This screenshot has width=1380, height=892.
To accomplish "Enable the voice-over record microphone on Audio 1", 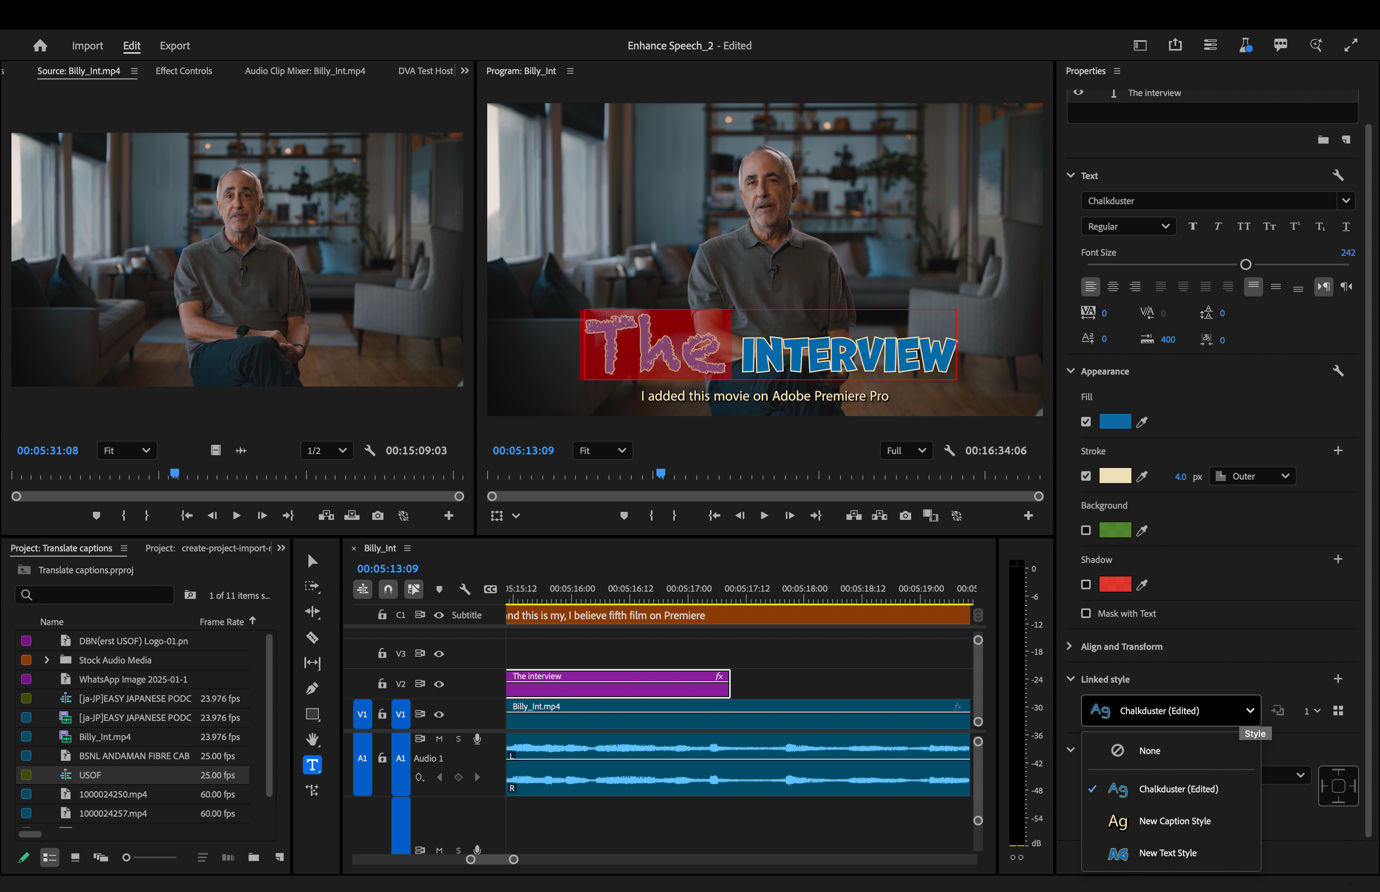I will click(477, 739).
